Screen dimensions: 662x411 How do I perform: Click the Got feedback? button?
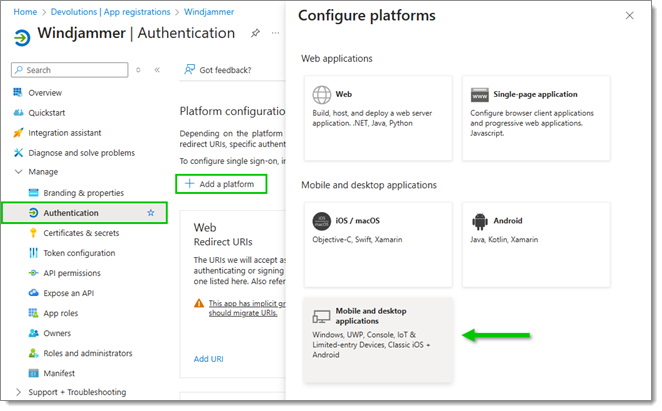218,70
